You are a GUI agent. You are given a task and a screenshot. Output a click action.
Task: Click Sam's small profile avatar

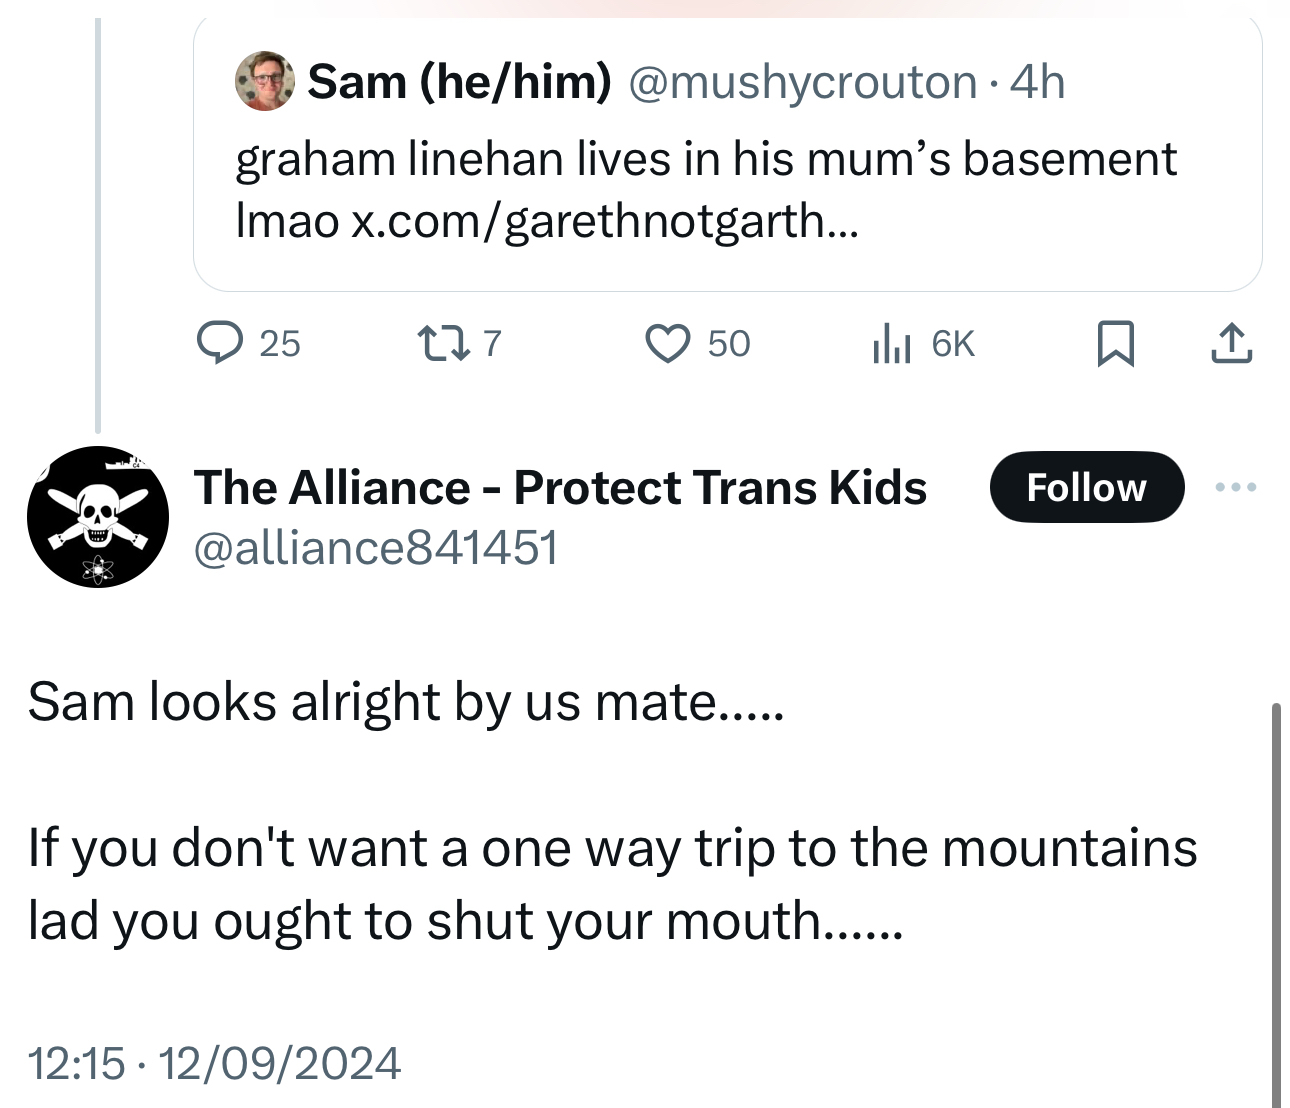pyautogui.click(x=264, y=81)
